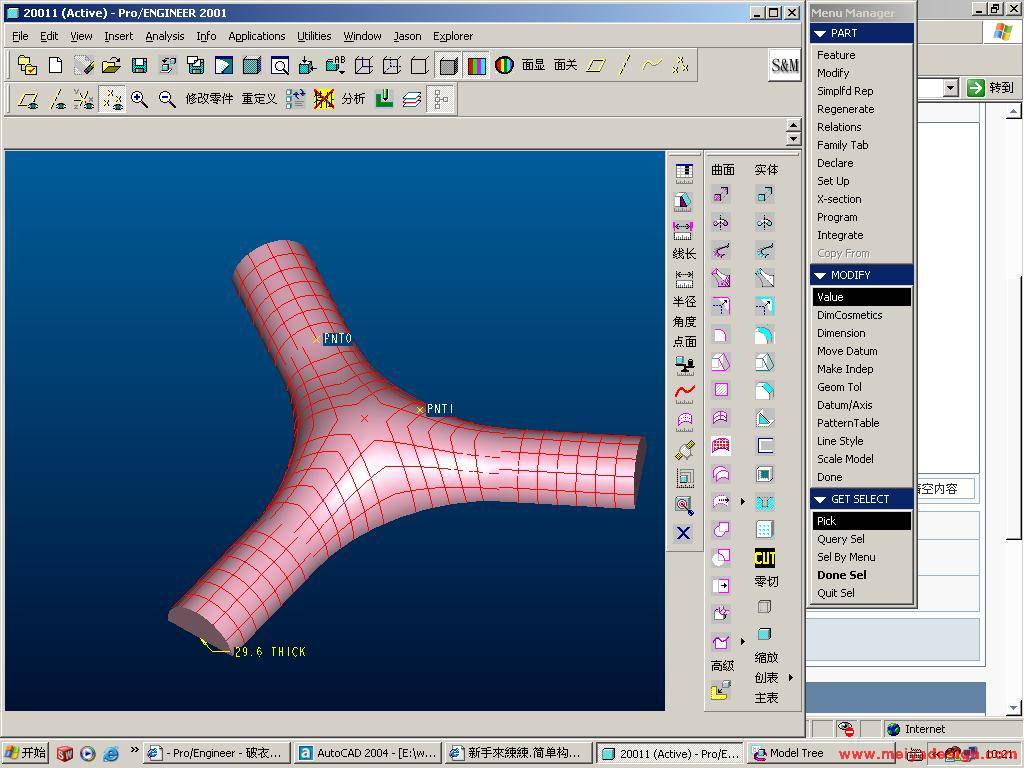Select the PNT0 datum point label
Screen dimensions: 1024x768
click(338, 338)
